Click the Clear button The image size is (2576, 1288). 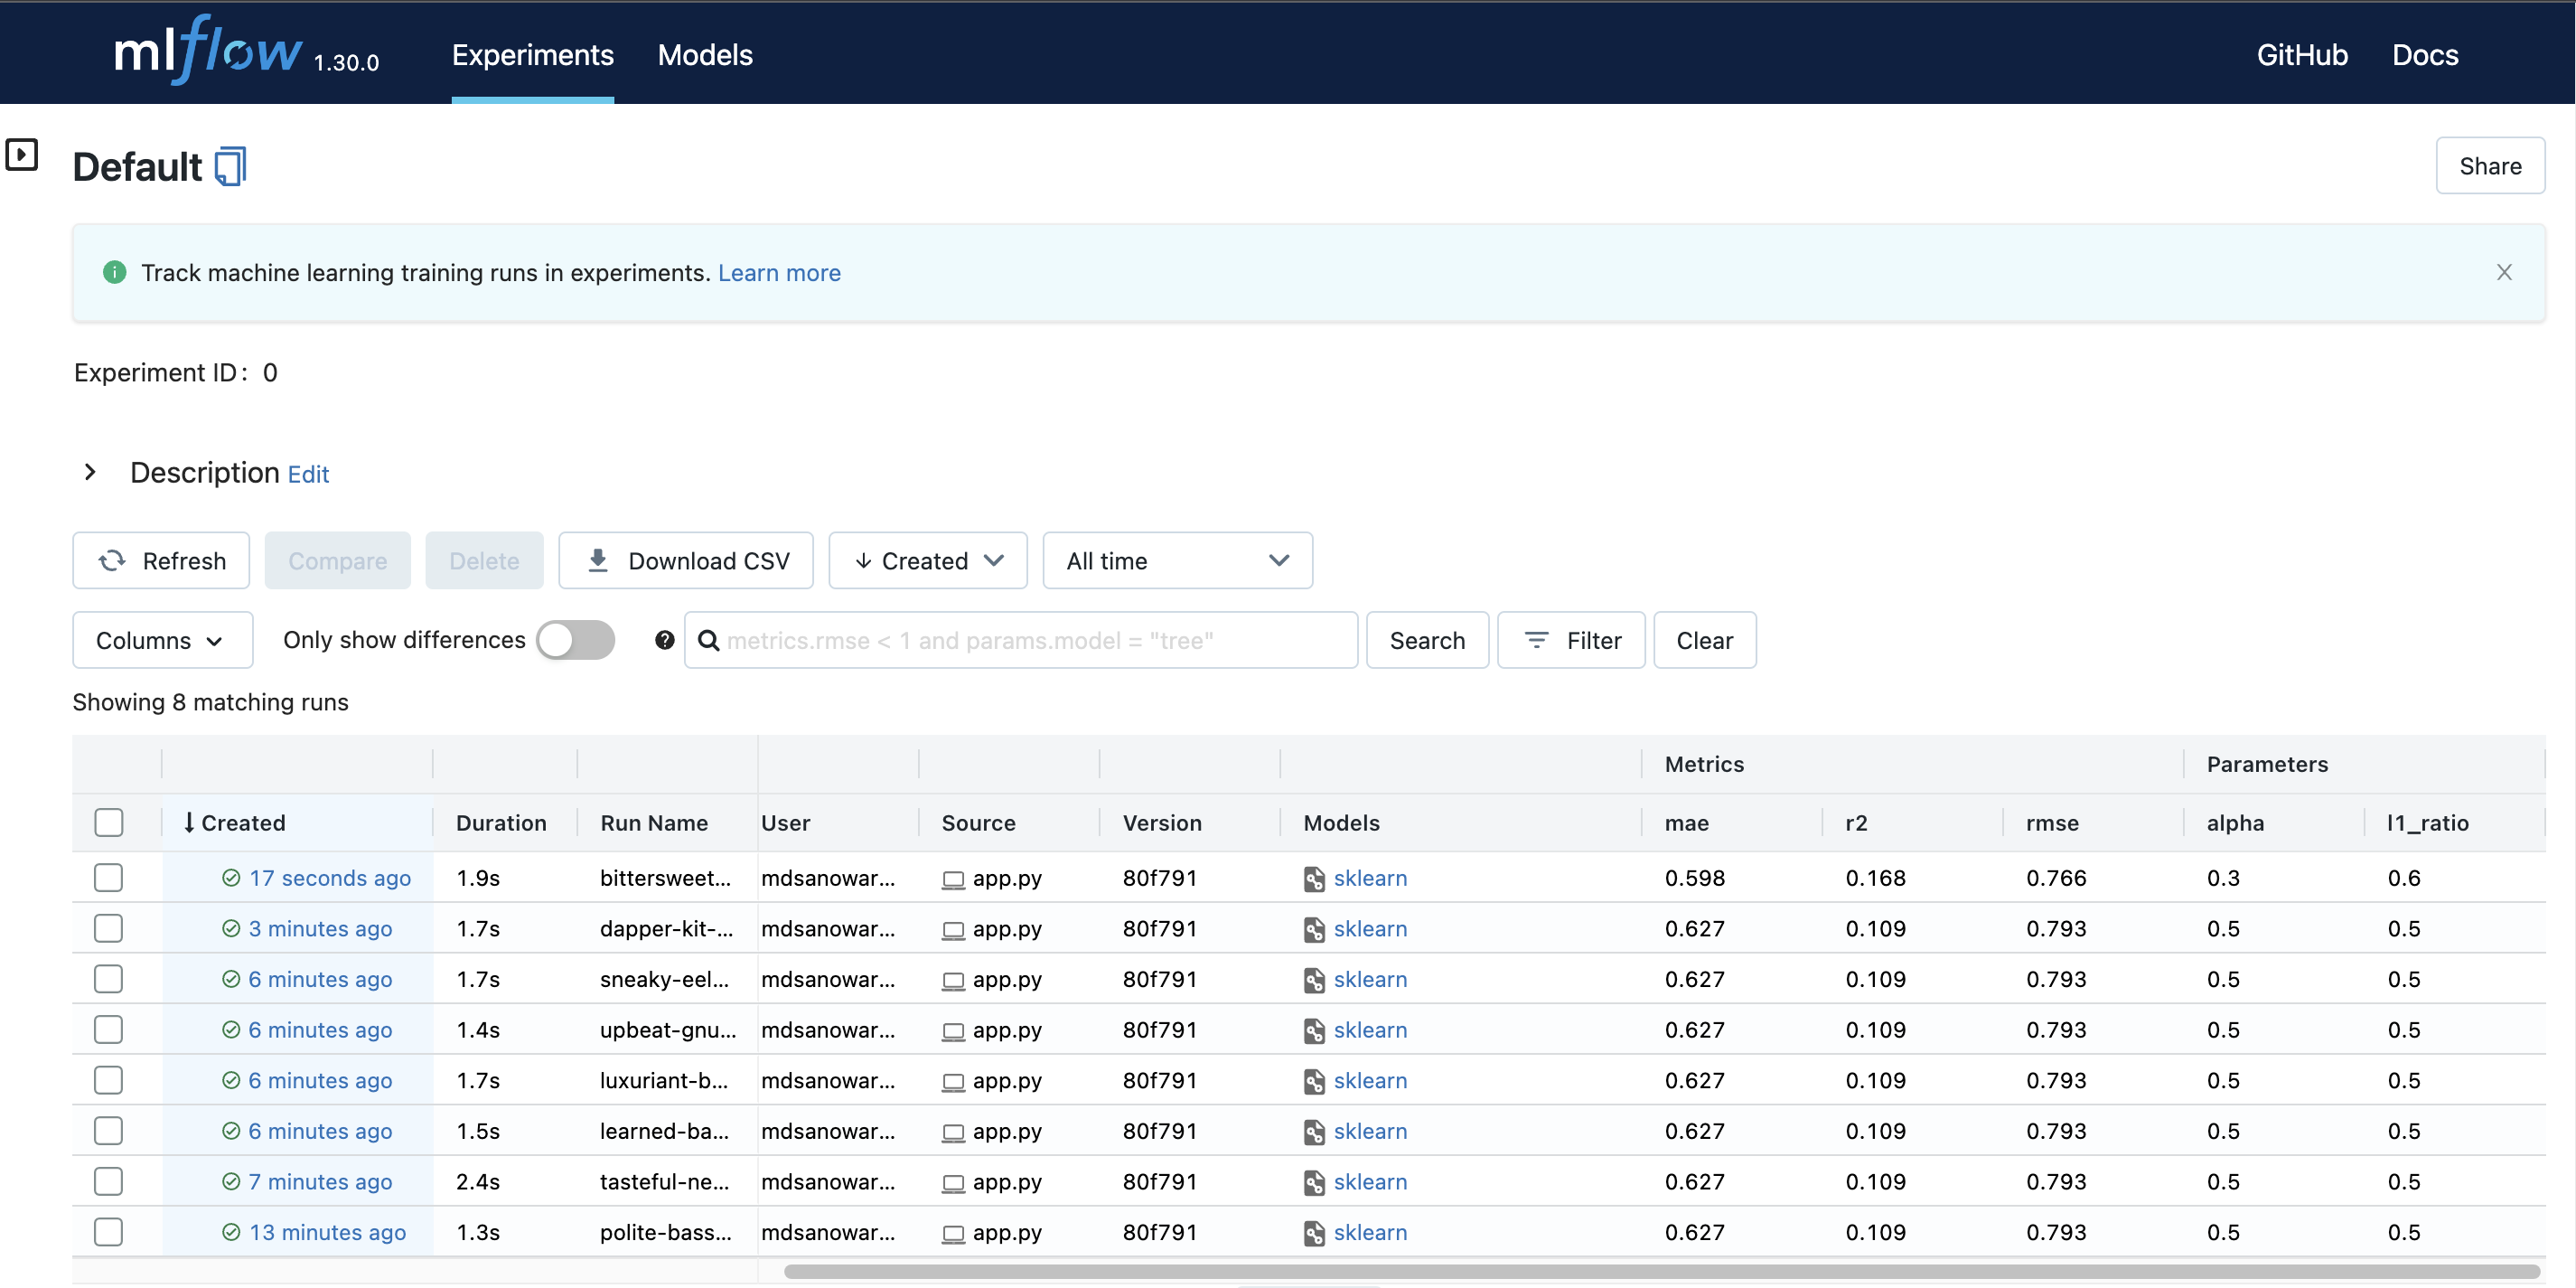1705,639
